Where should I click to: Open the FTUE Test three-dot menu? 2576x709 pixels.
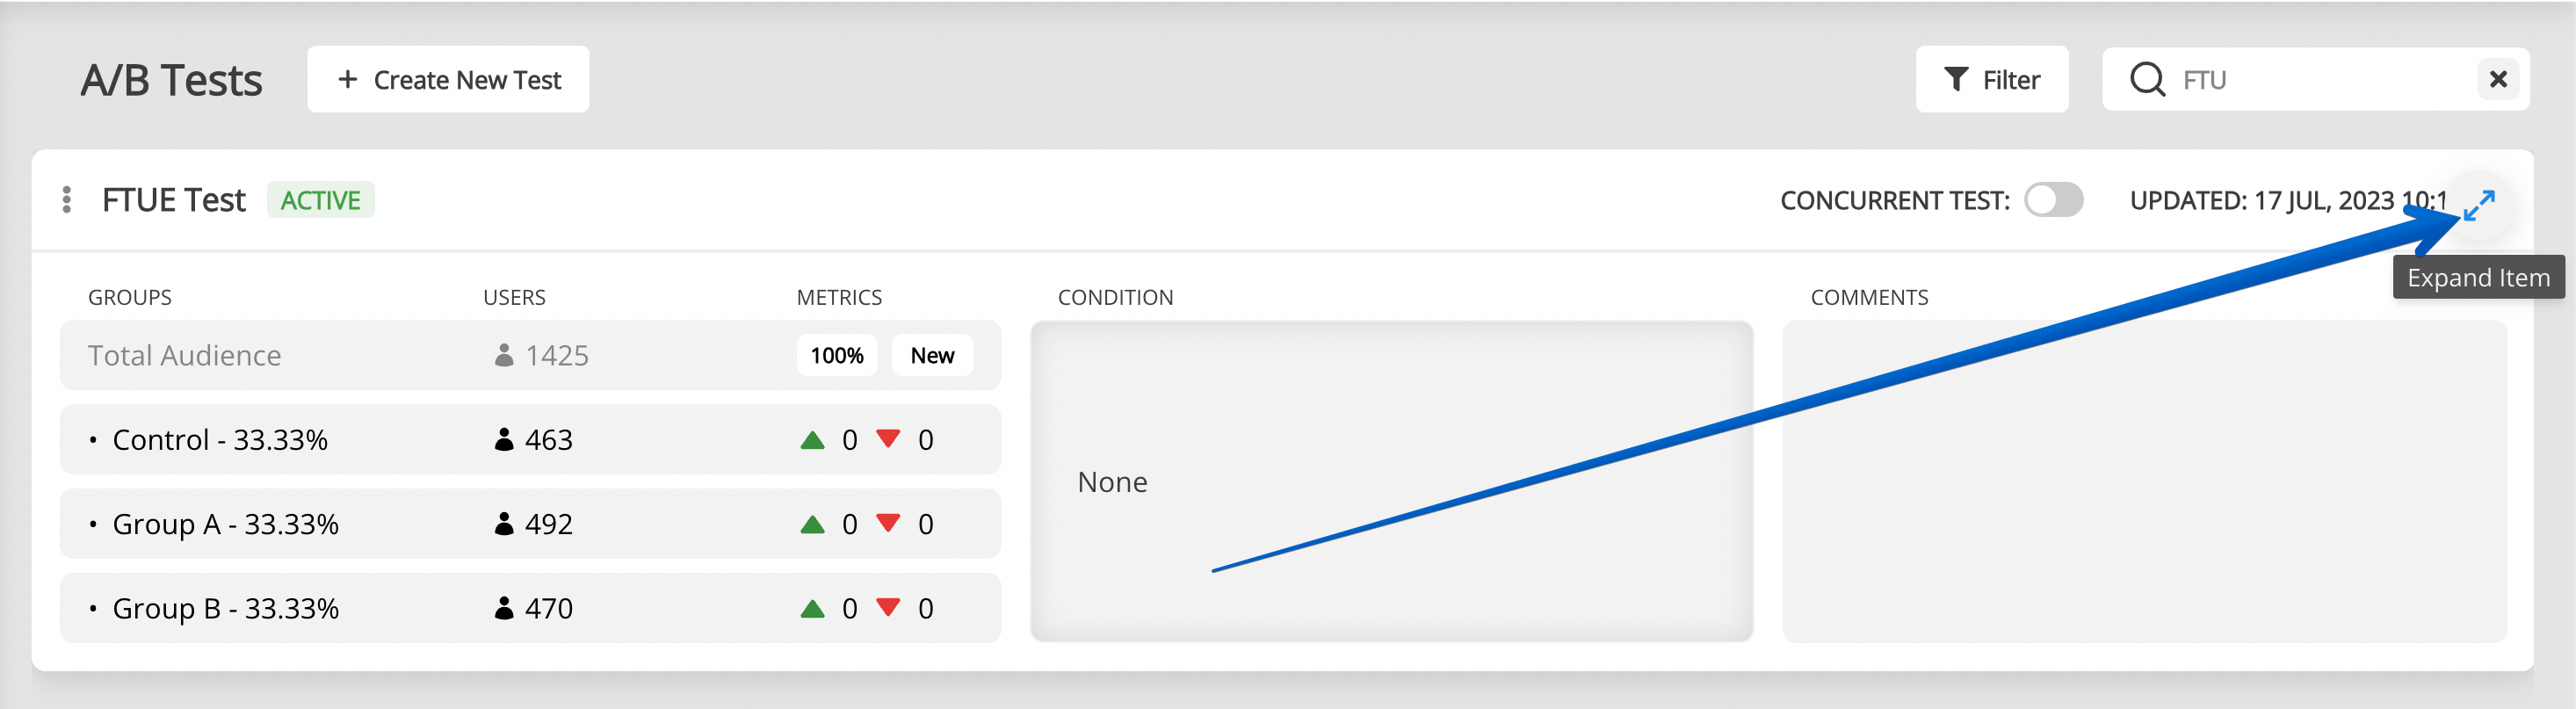tap(66, 200)
